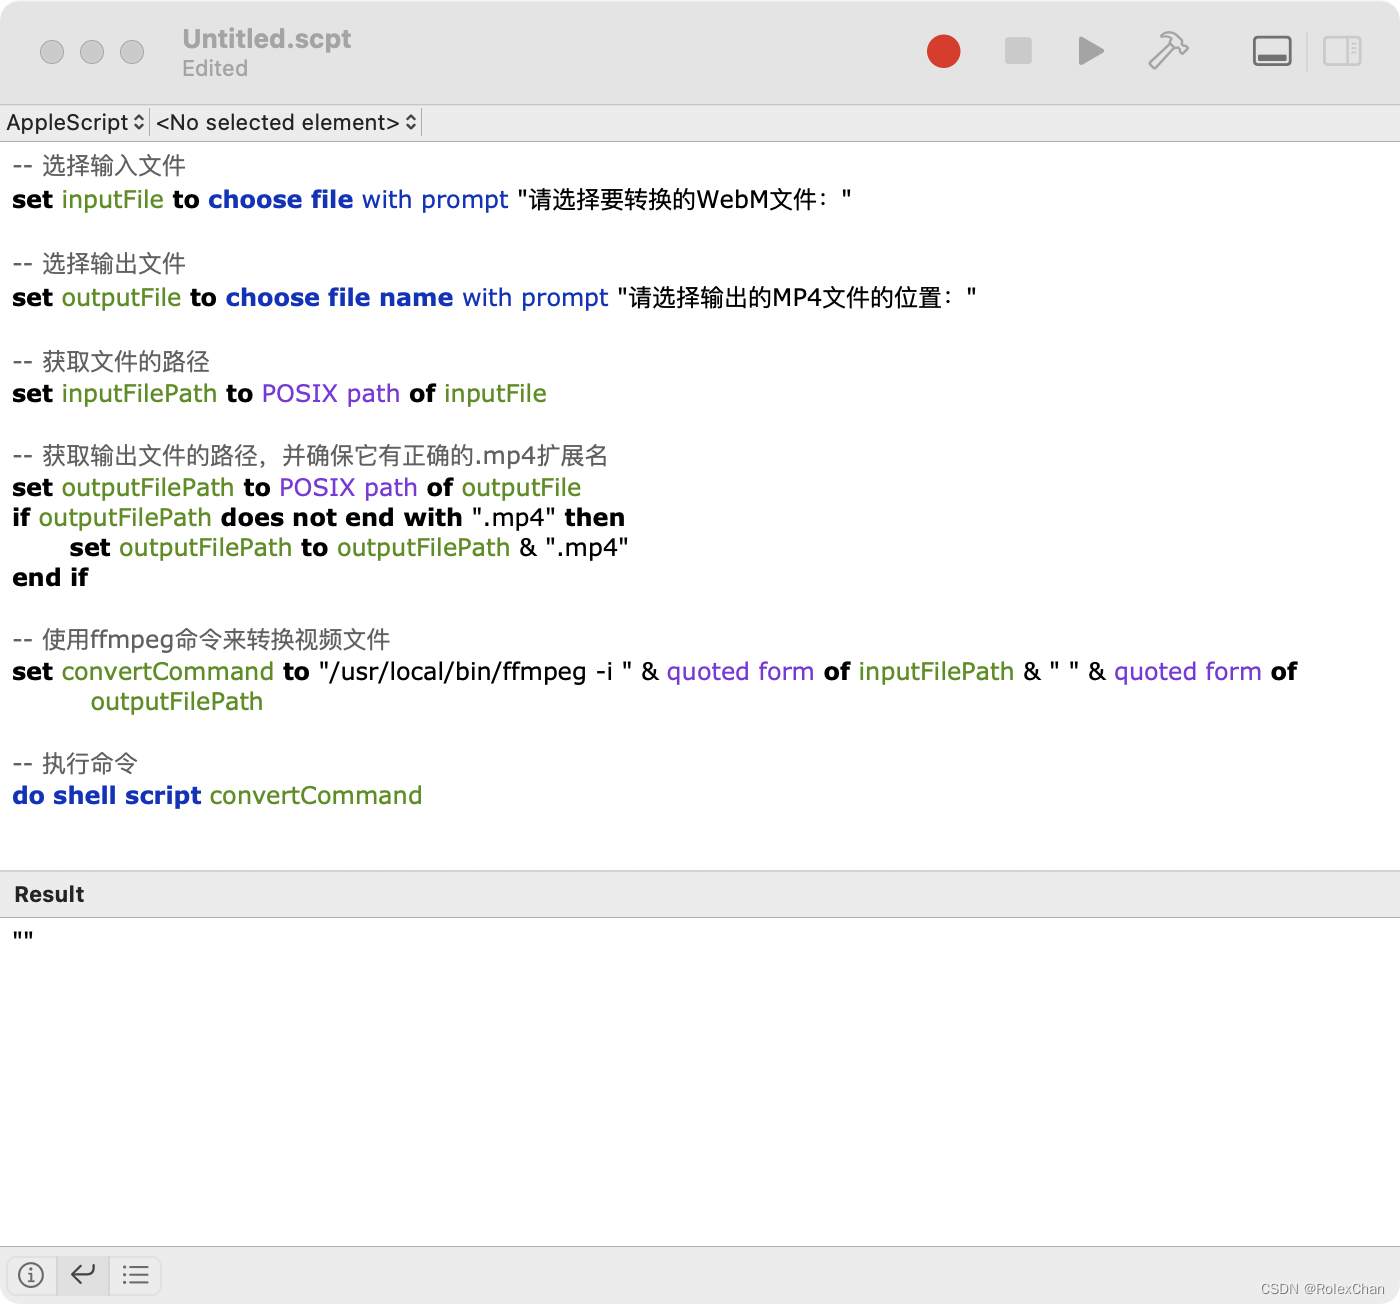The width and height of the screenshot is (1400, 1304).
Task: Select the Result pane header
Action: 48,894
